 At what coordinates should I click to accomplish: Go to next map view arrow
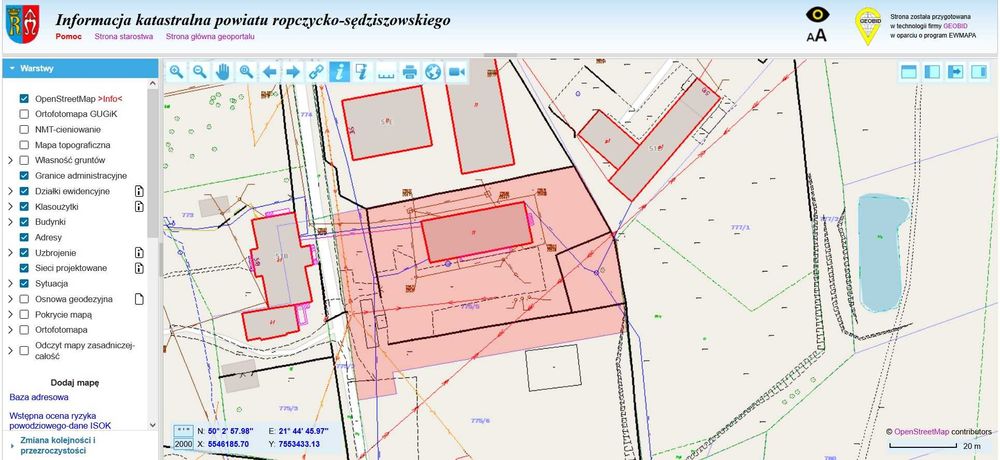[x=293, y=72]
